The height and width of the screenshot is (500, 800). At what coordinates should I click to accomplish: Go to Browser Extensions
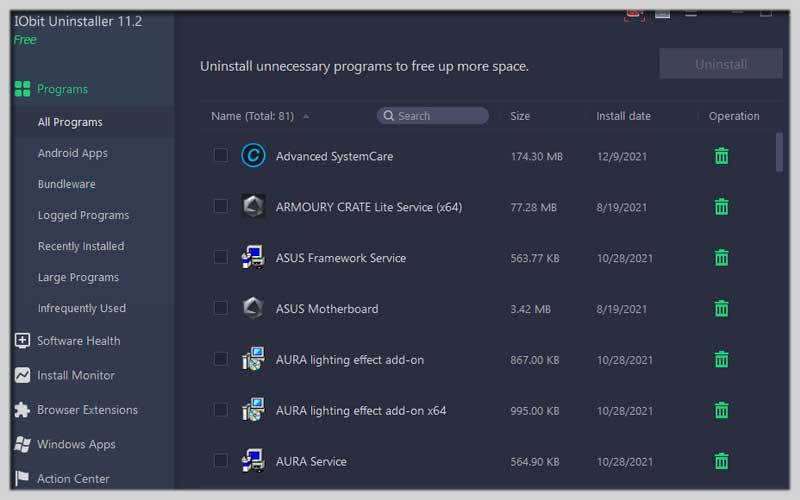(x=87, y=410)
